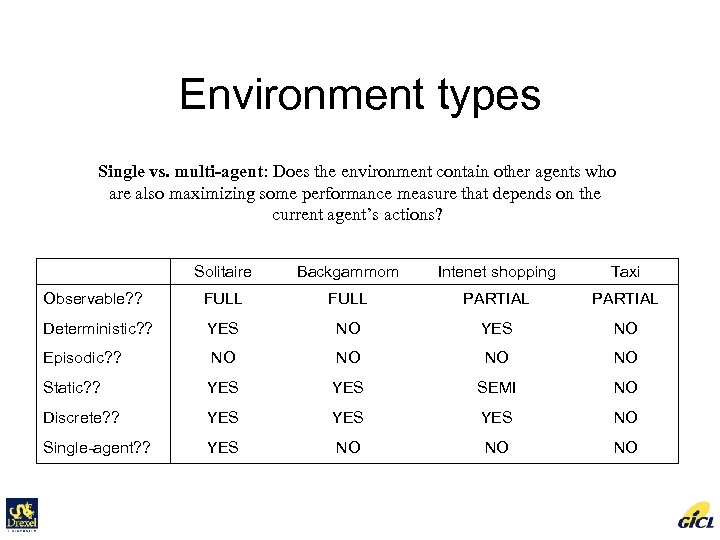720x540 pixels.
Task: Click the SEMI cell in the table
Action: click(x=496, y=387)
